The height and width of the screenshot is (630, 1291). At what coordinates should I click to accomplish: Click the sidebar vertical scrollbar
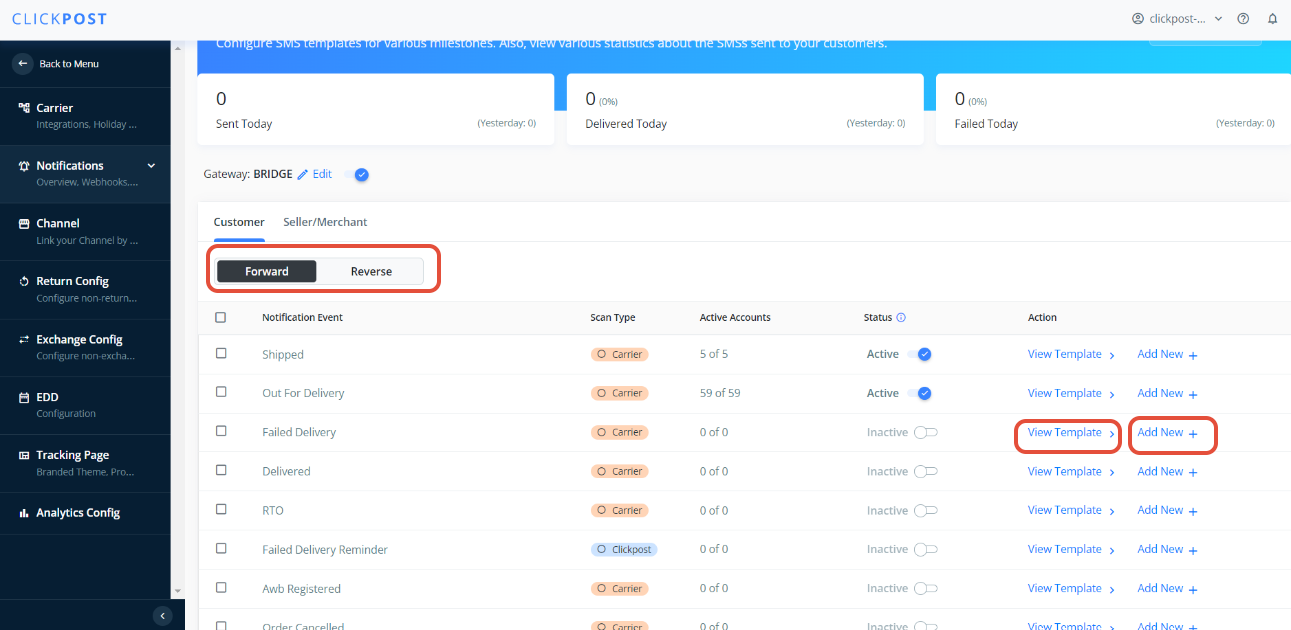pos(178,318)
